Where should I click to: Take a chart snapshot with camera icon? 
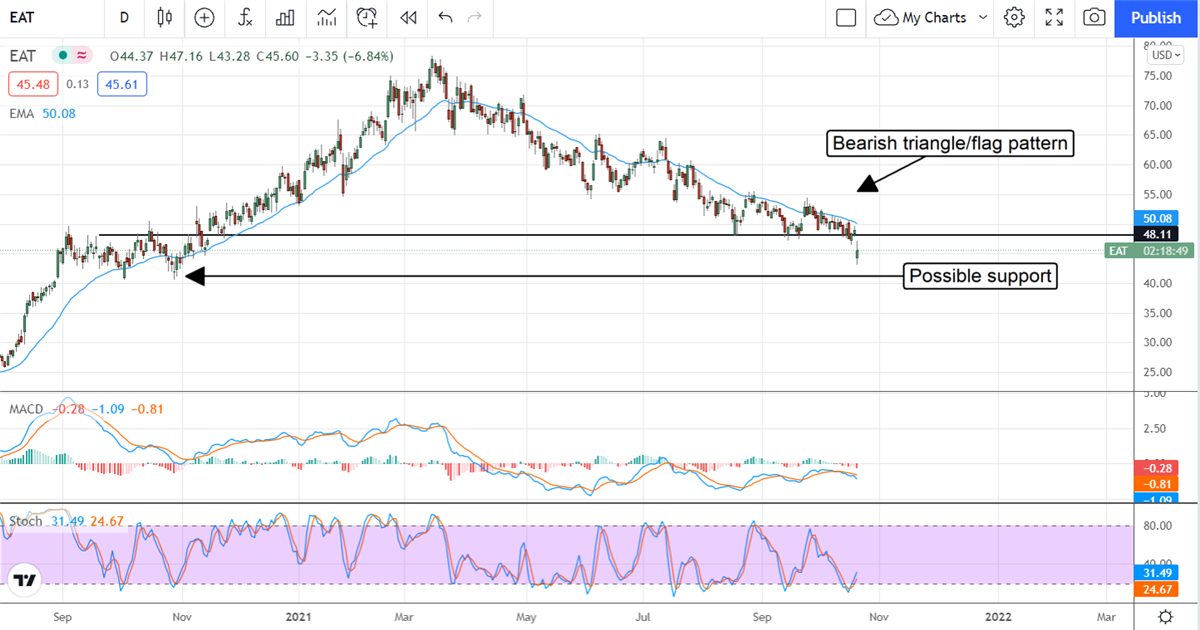point(1095,17)
